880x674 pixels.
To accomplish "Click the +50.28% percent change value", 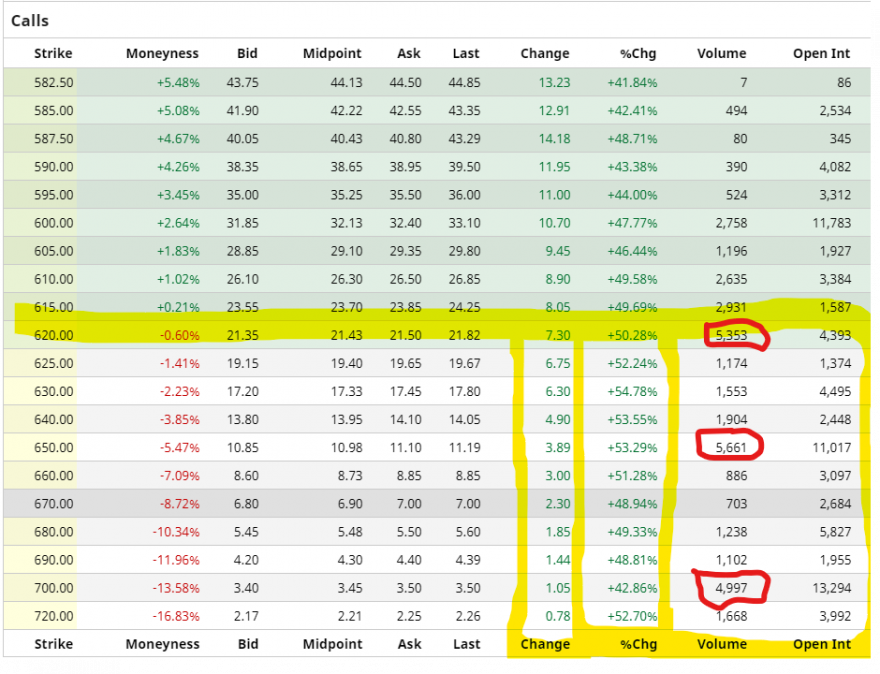I will 632,335.
